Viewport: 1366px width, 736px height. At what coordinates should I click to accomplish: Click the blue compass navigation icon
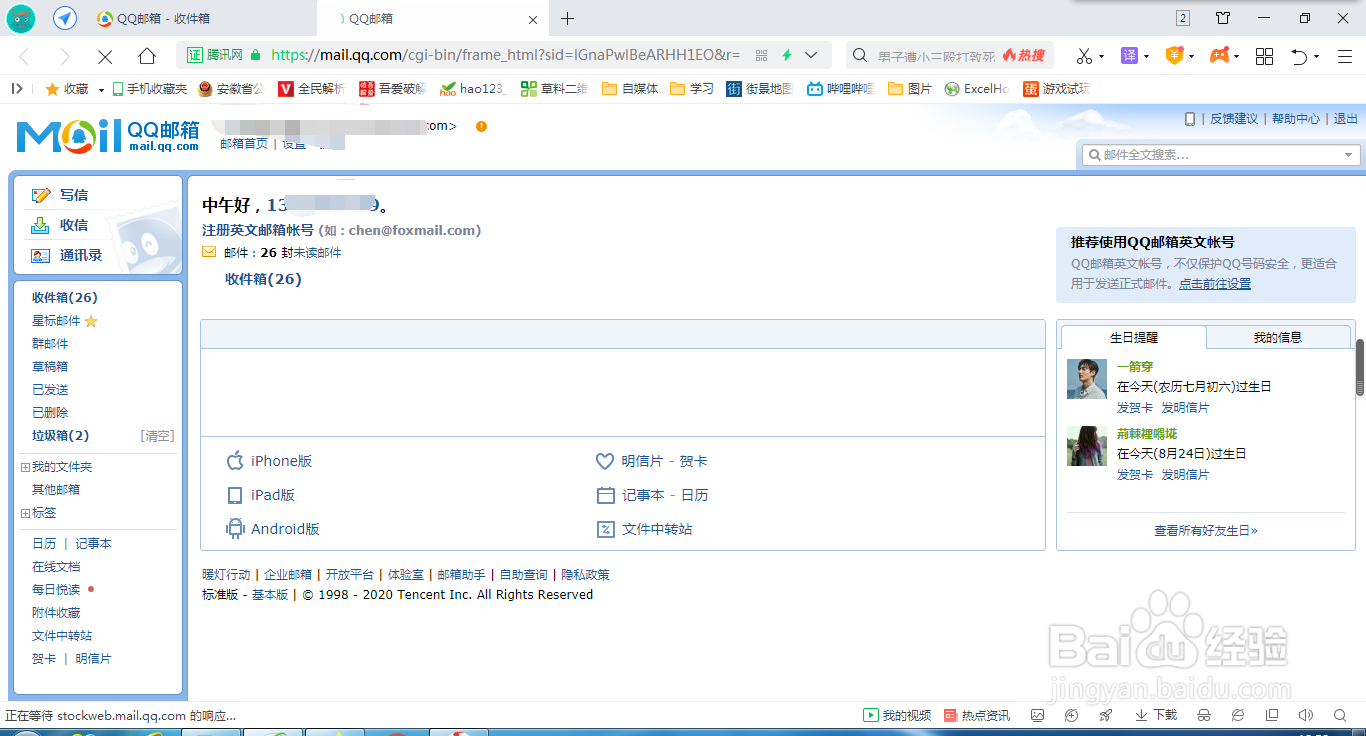[x=65, y=18]
